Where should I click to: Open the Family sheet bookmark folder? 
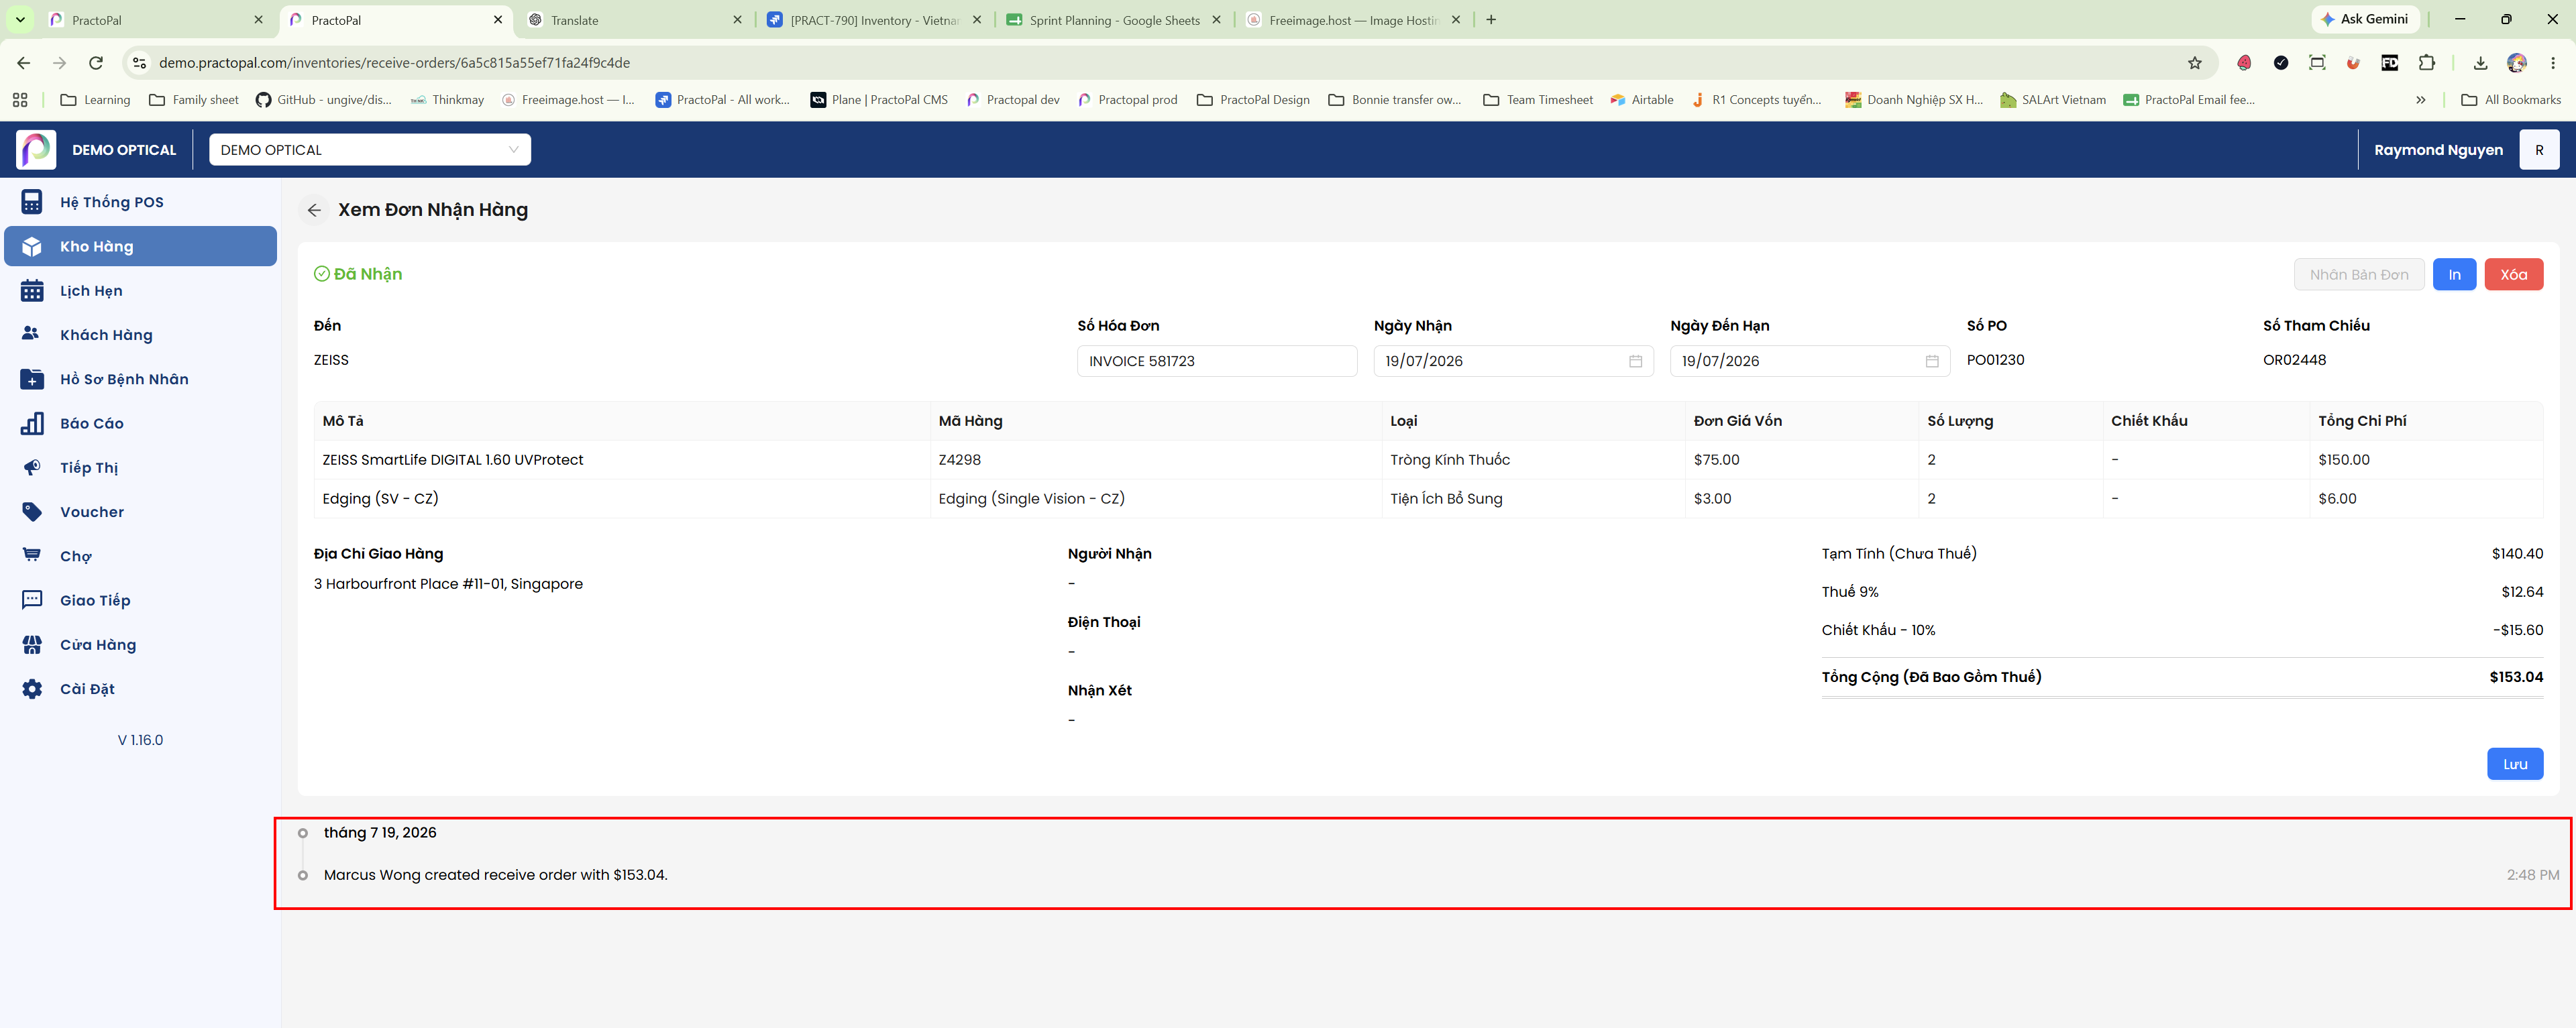coord(194,100)
